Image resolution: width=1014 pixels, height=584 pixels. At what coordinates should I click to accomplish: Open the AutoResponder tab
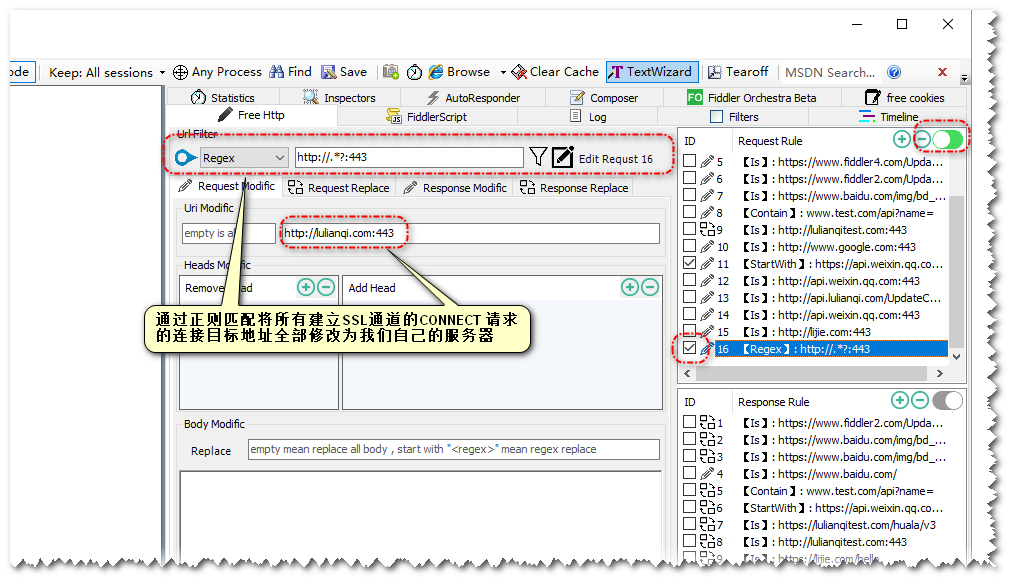(x=473, y=98)
